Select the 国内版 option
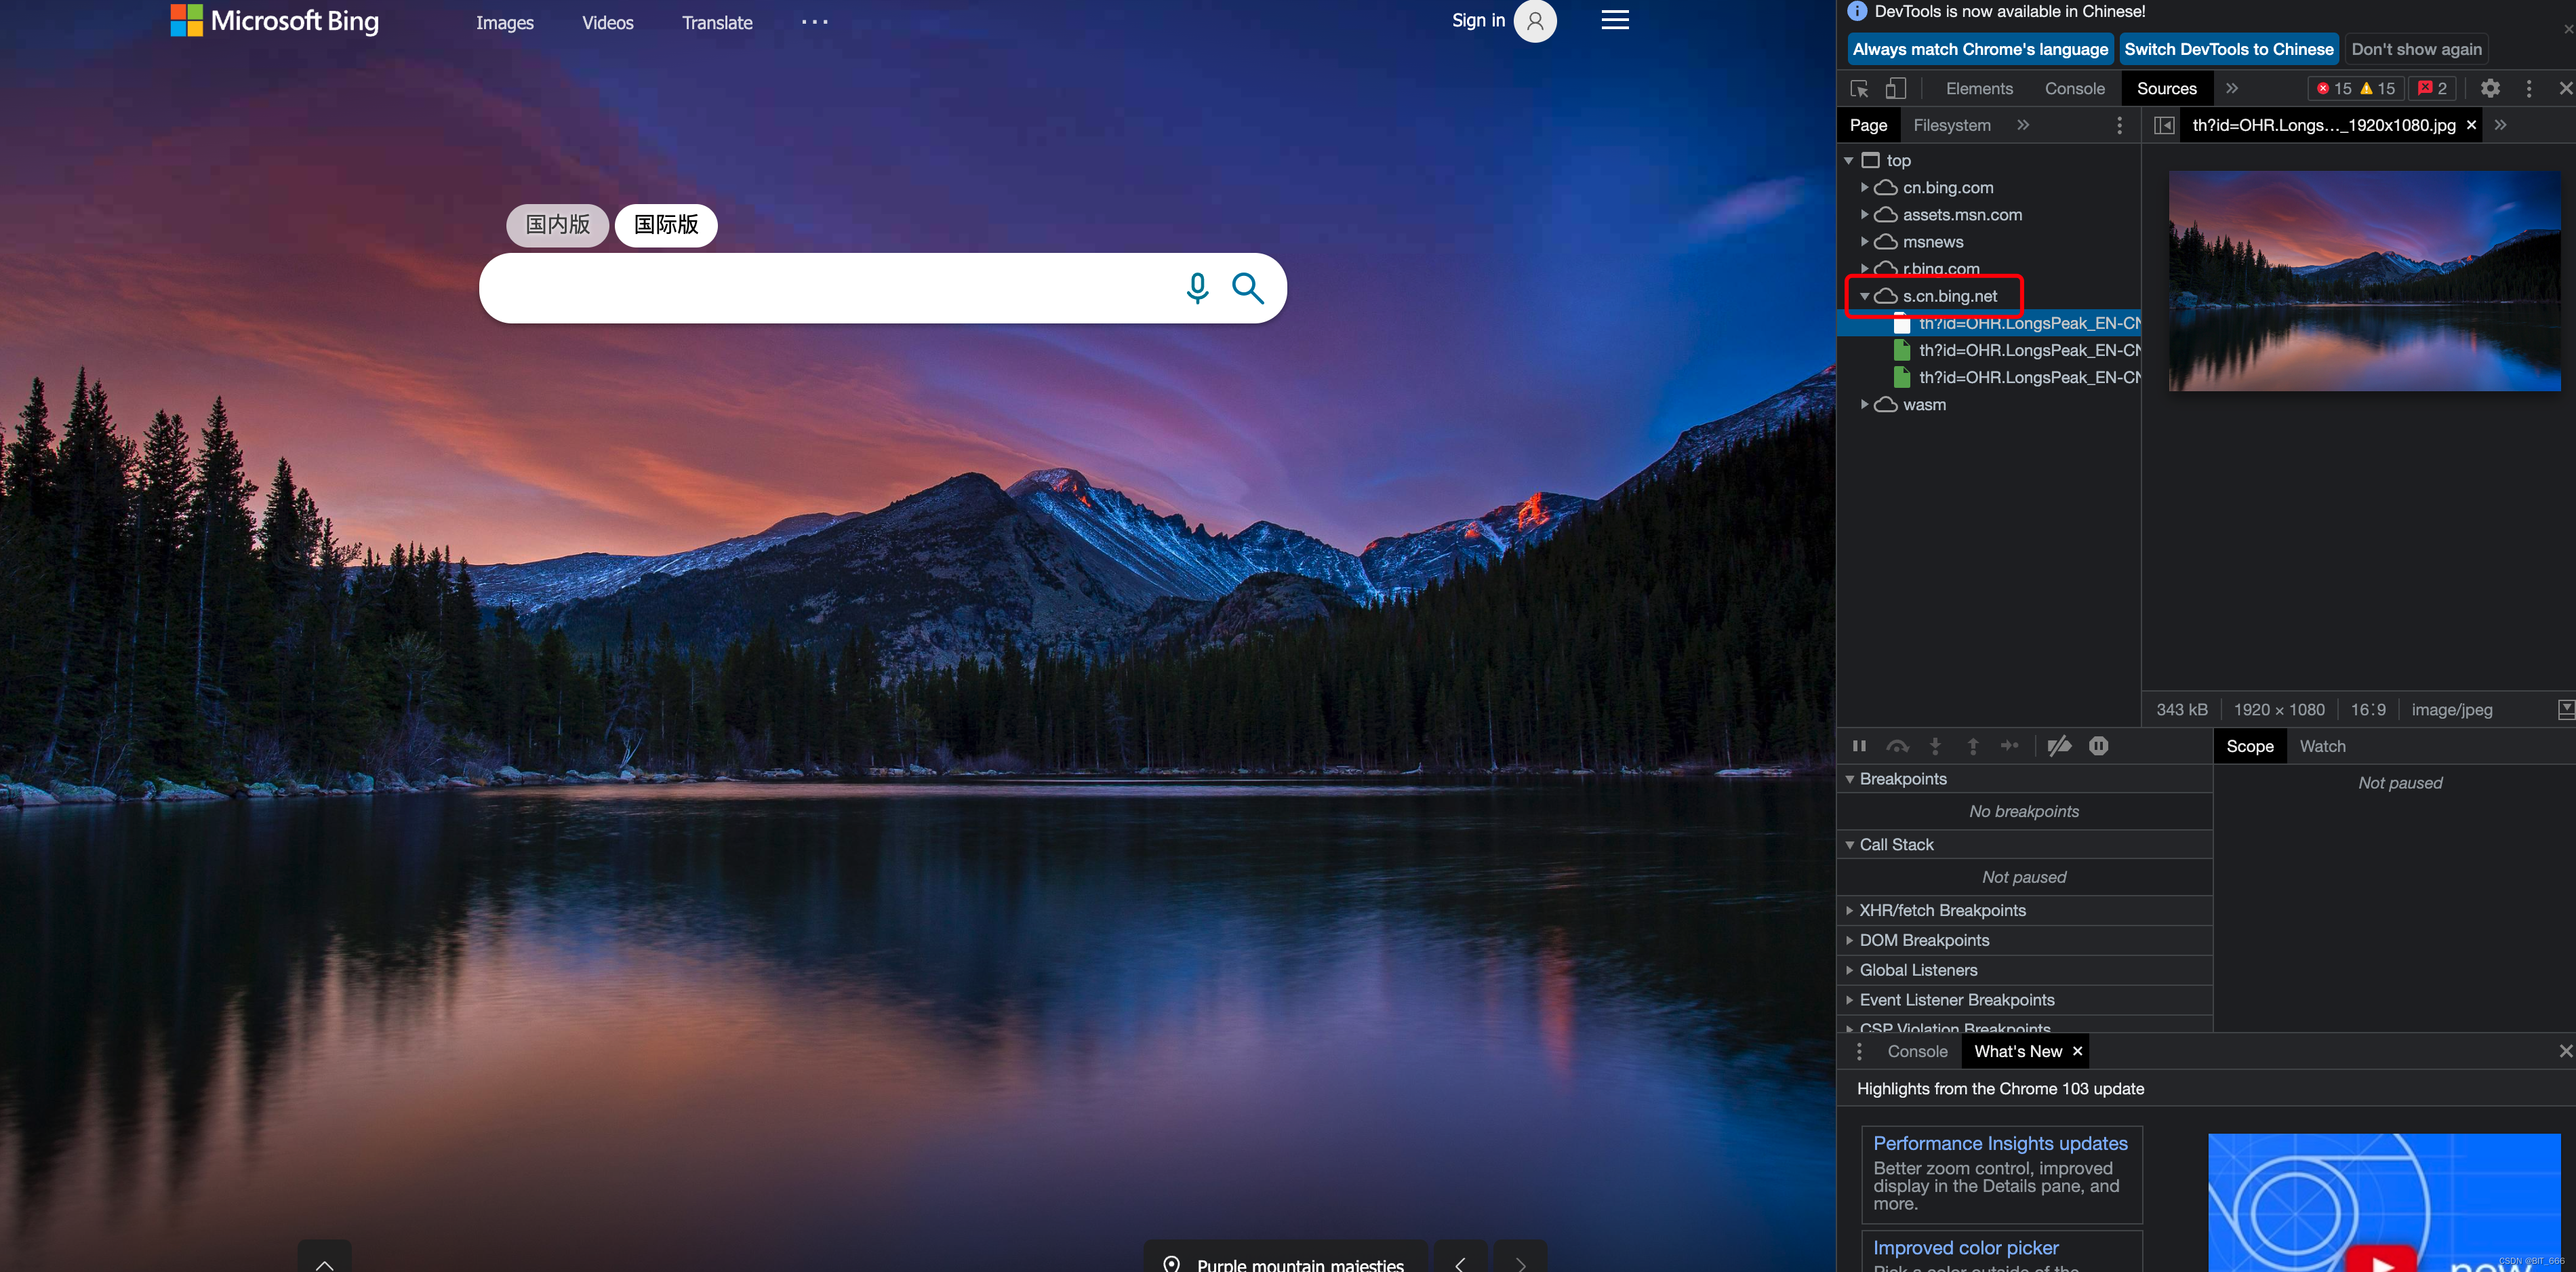 click(558, 225)
